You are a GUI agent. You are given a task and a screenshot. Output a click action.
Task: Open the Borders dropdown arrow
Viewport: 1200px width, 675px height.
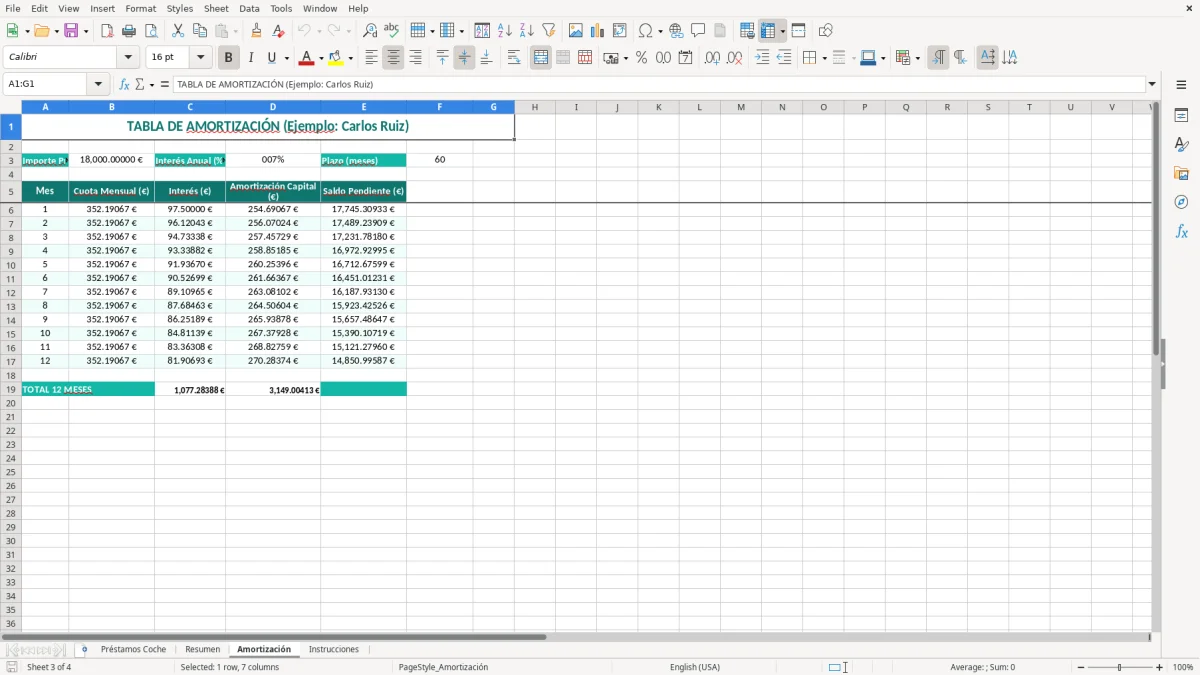point(824,58)
